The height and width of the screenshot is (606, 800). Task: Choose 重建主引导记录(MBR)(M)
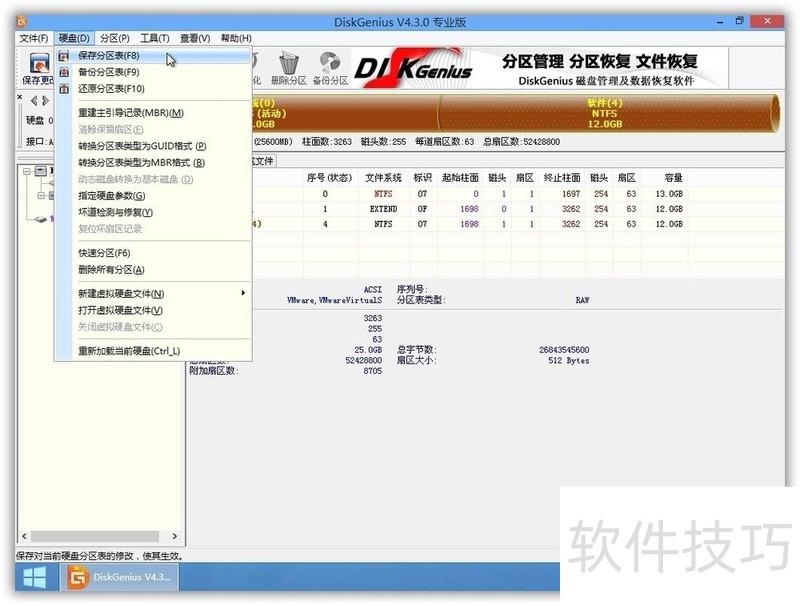(x=153, y=113)
